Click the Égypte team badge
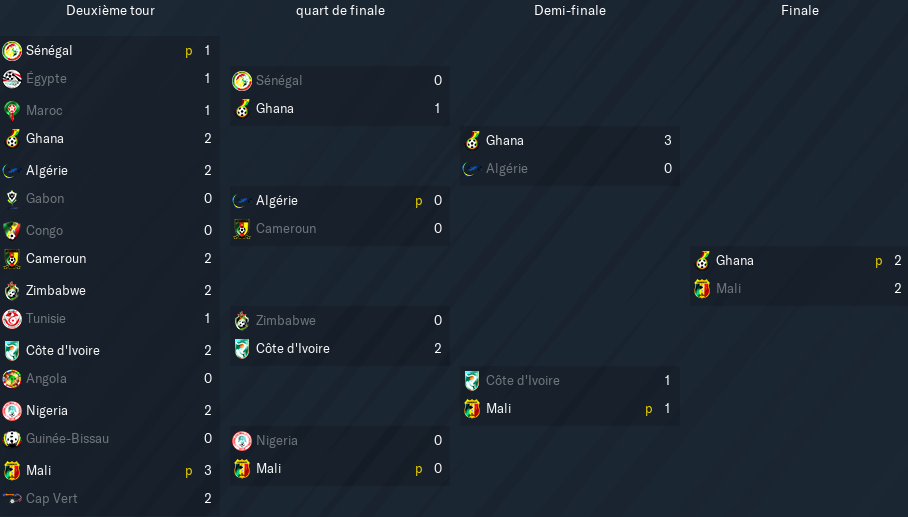 click(x=12, y=79)
